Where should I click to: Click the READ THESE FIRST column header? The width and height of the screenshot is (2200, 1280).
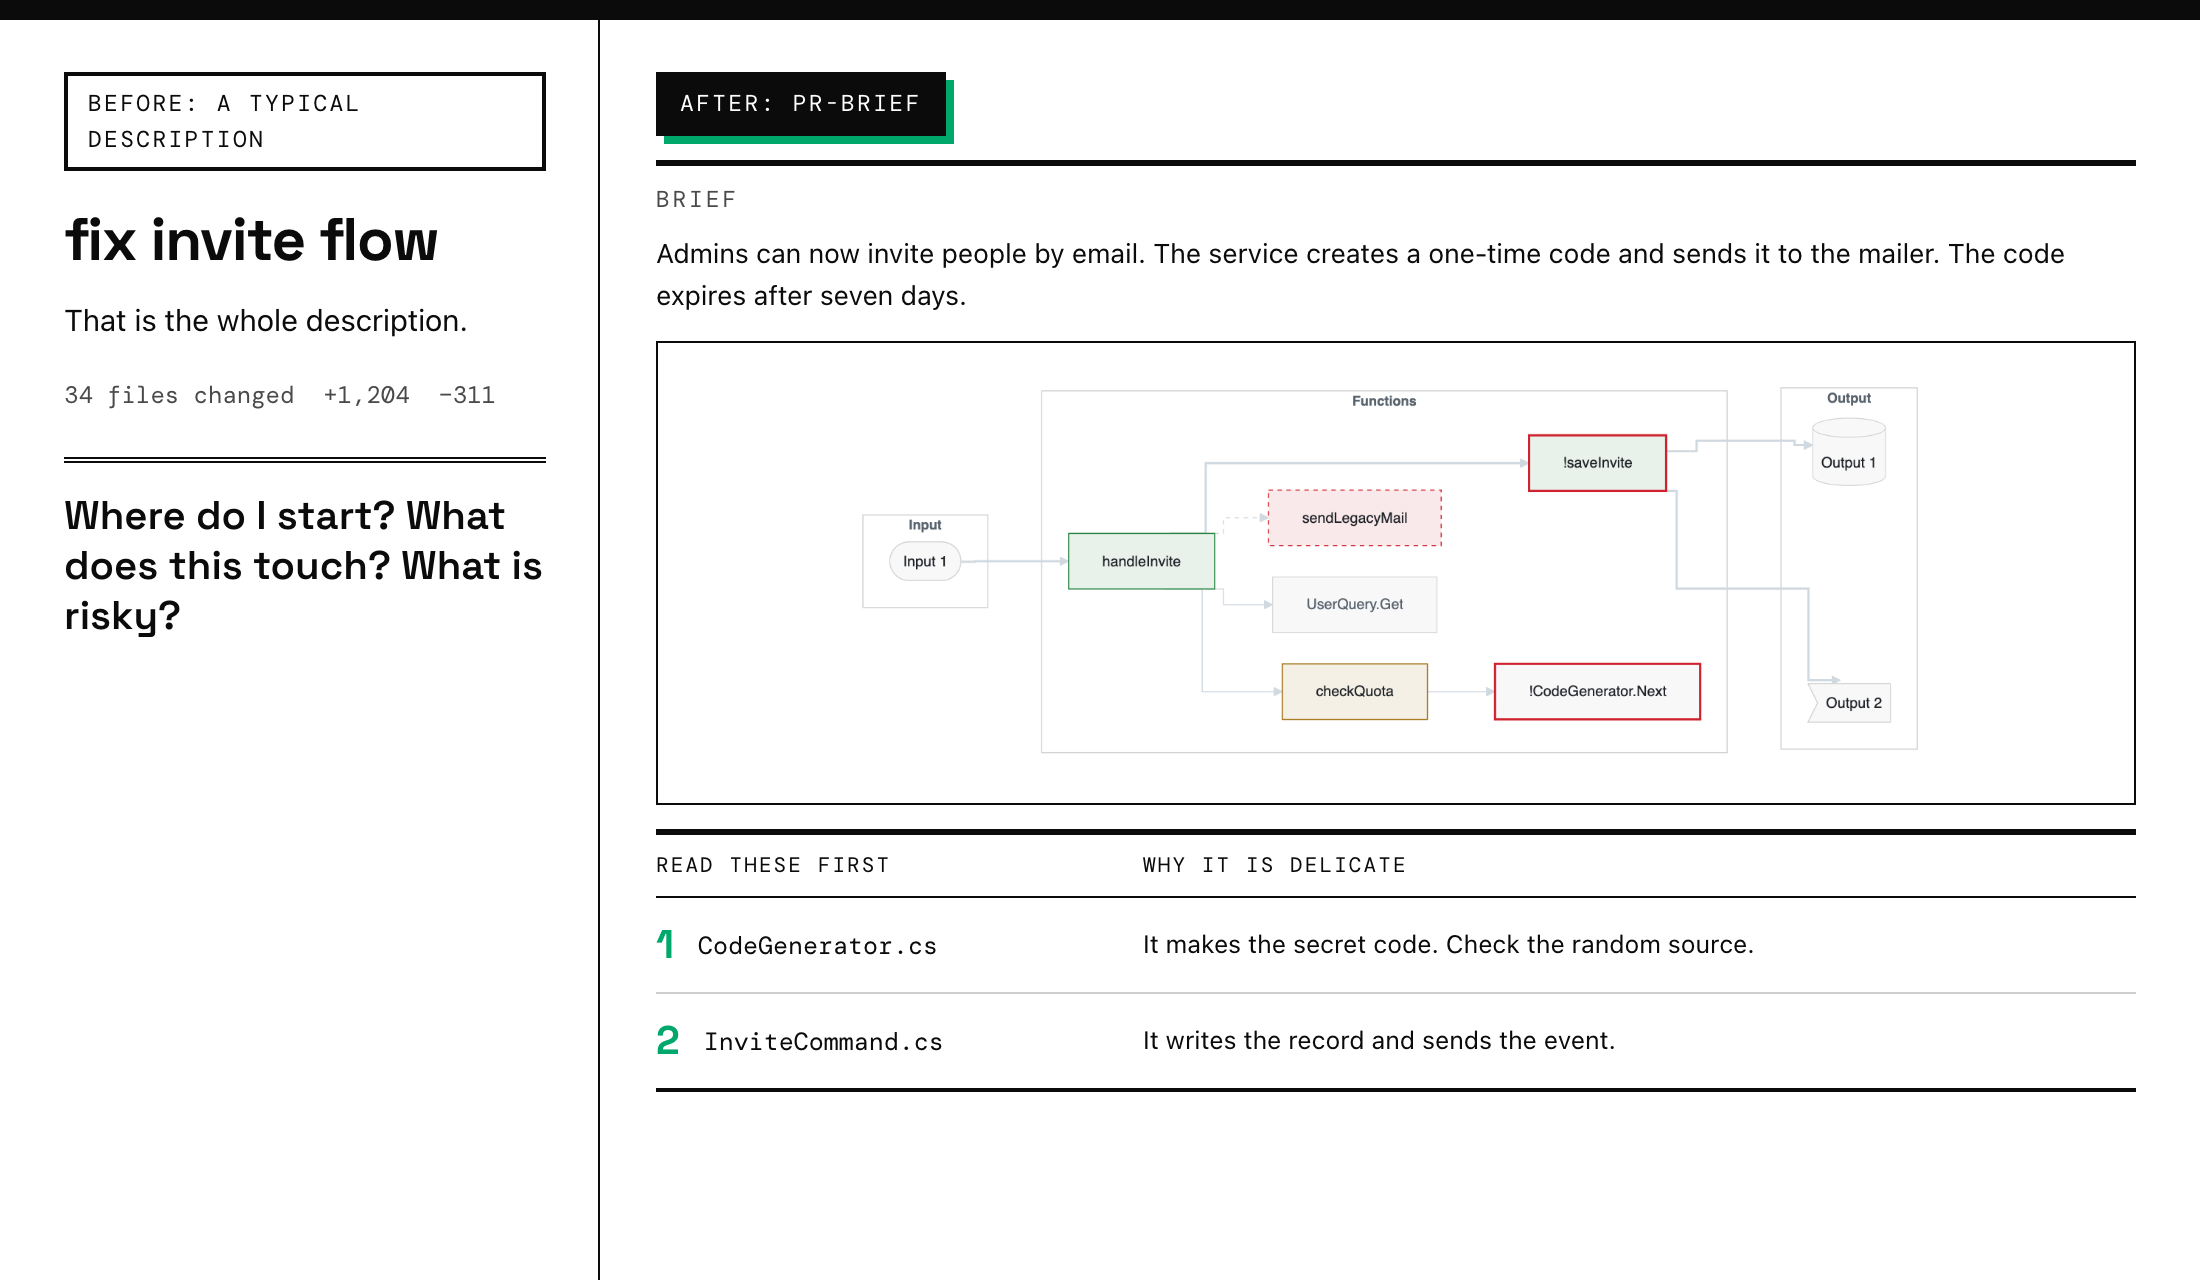pos(772,865)
